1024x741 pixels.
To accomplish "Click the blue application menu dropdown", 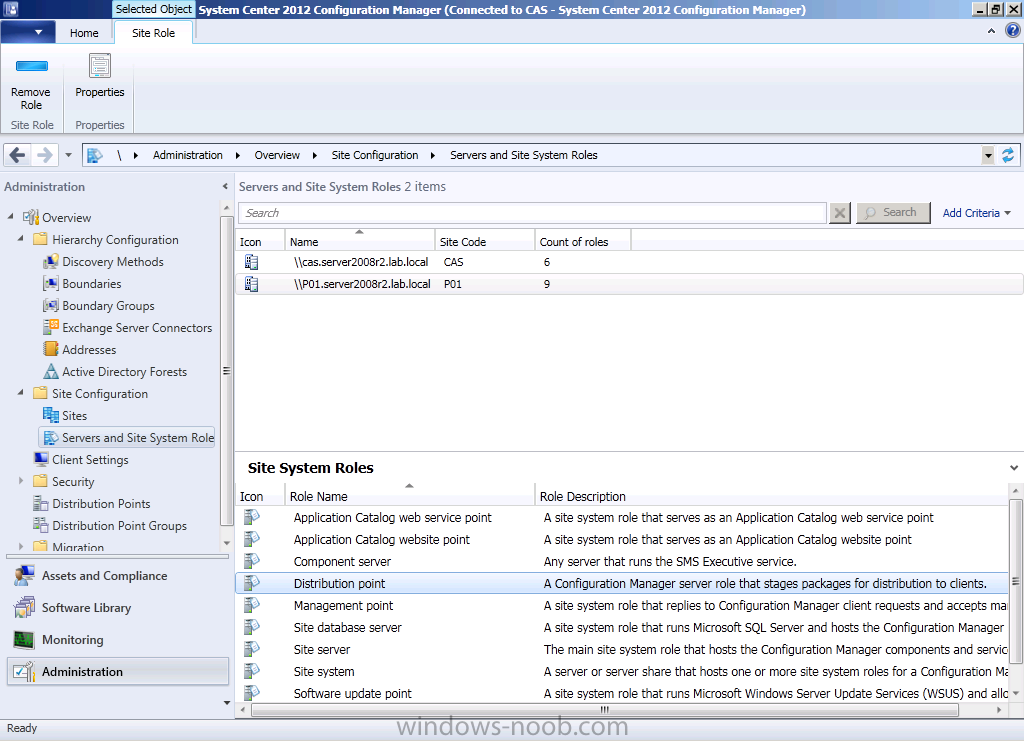I will click(x=28, y=32).
